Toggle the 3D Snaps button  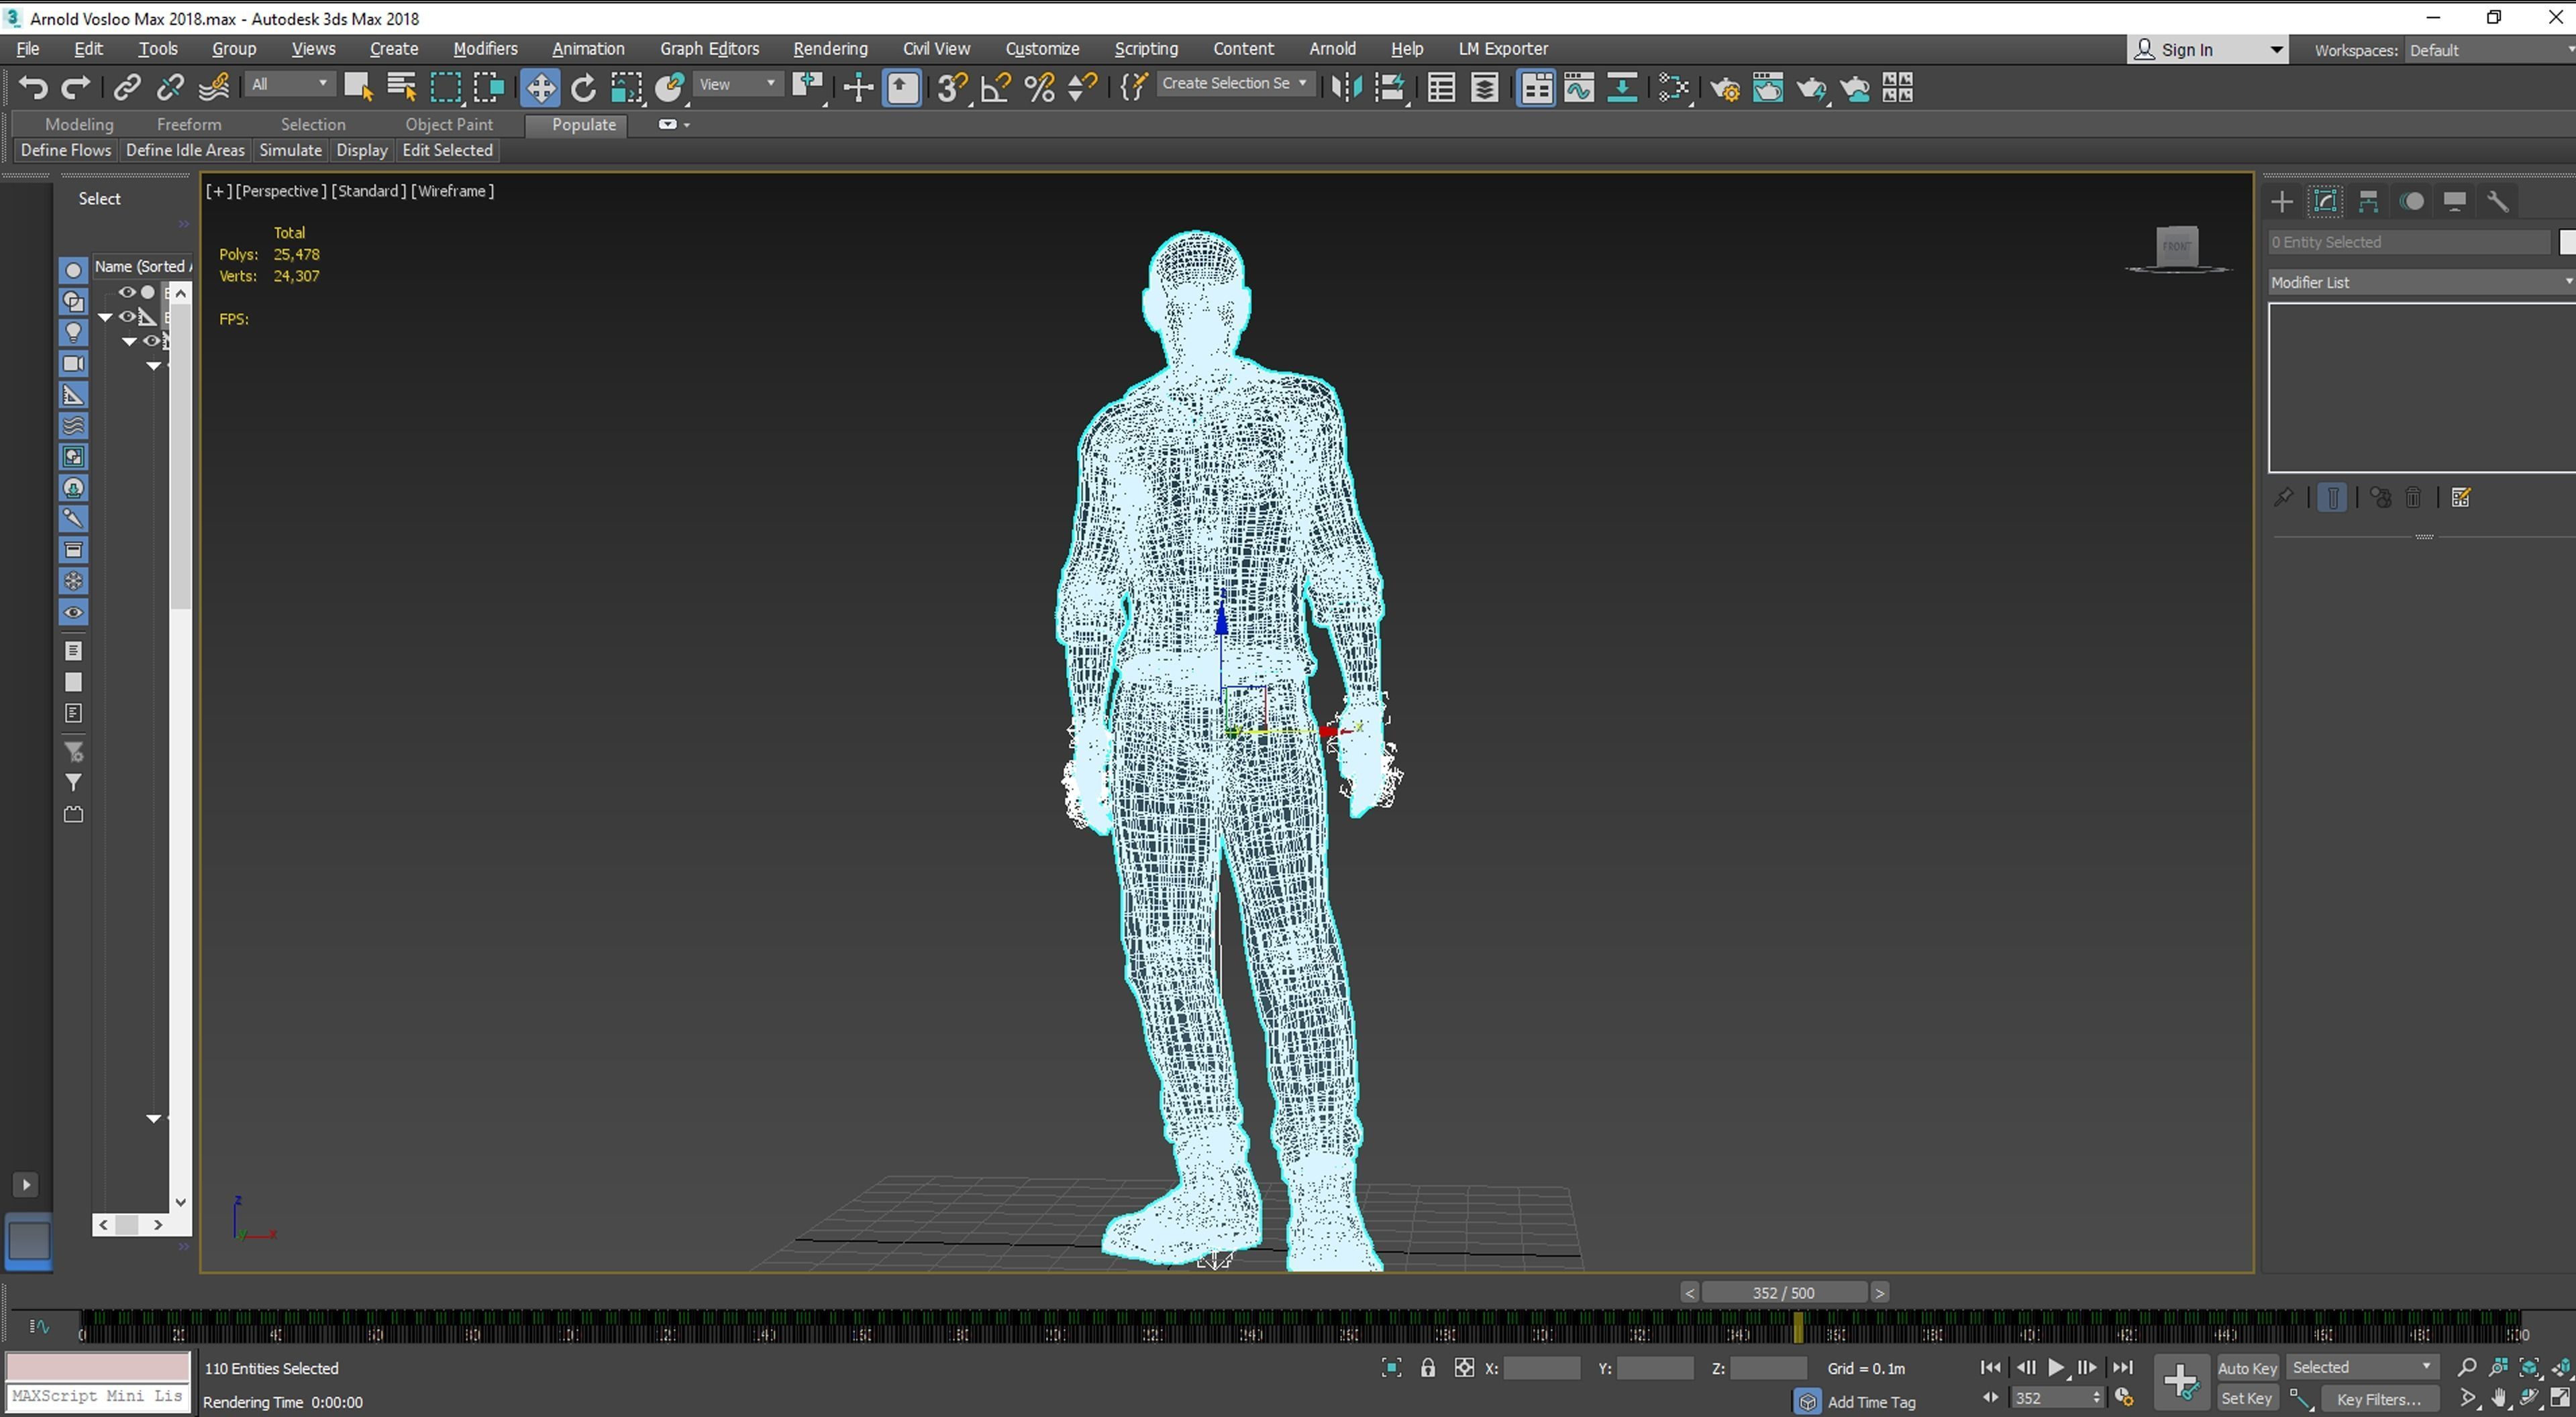point(952,88)
